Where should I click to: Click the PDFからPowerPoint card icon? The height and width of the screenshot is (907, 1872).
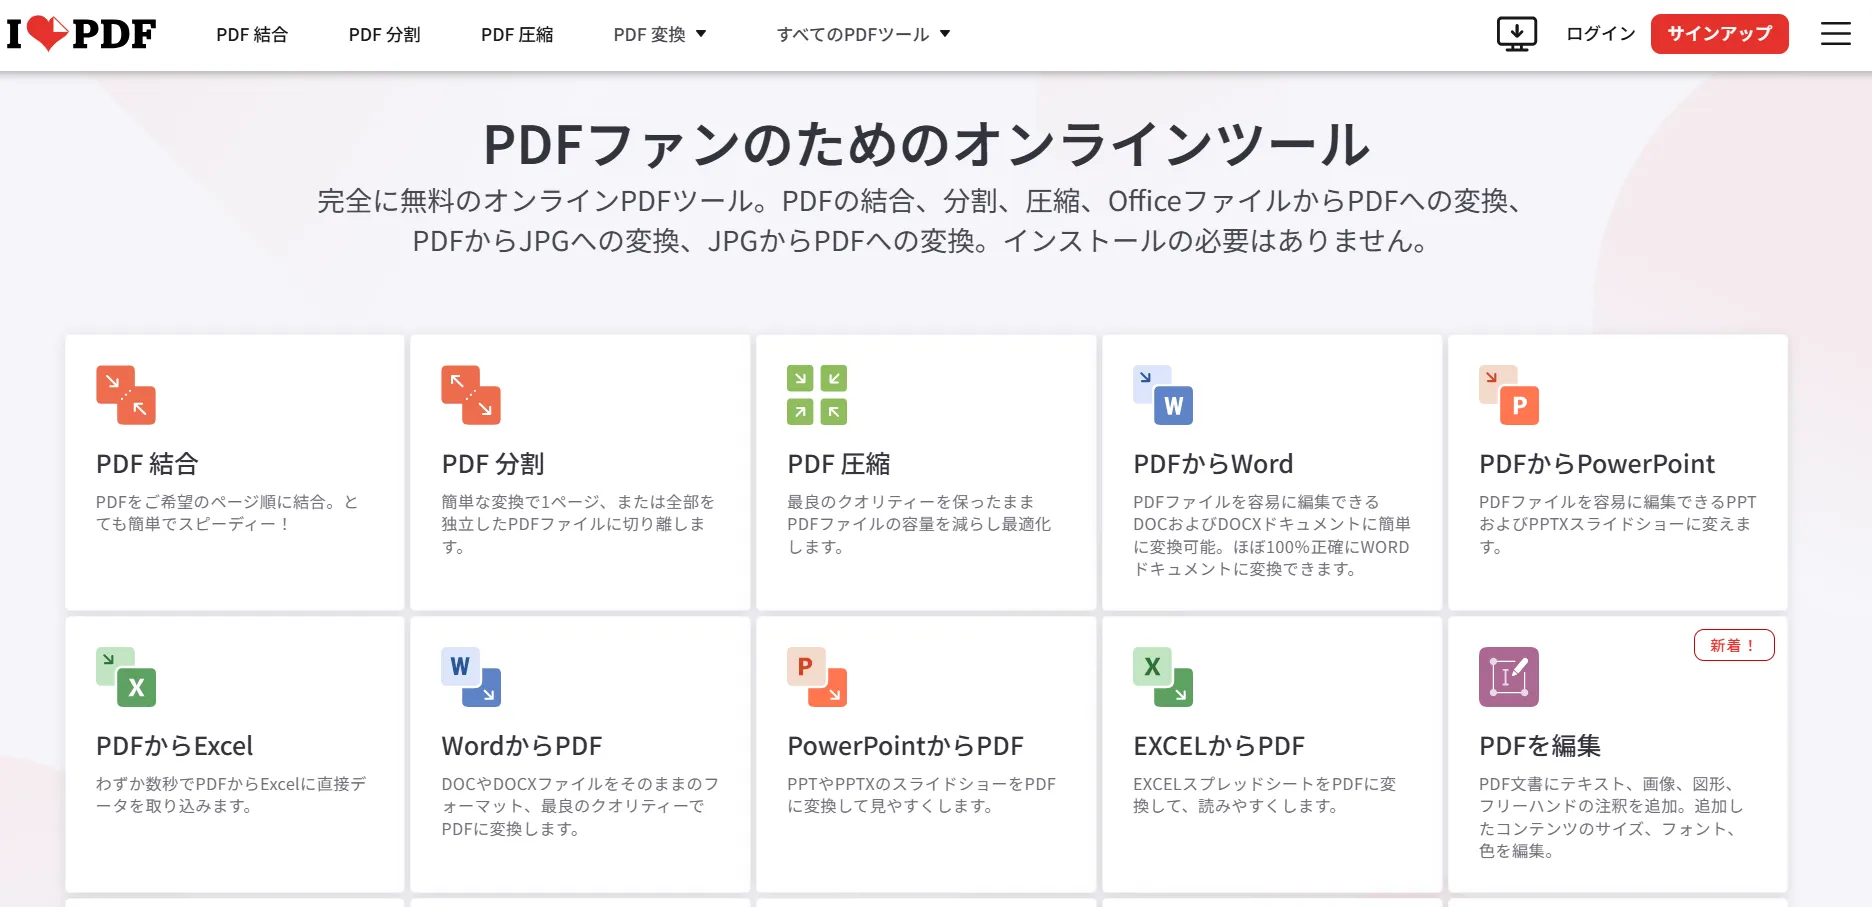[1509, 395]
